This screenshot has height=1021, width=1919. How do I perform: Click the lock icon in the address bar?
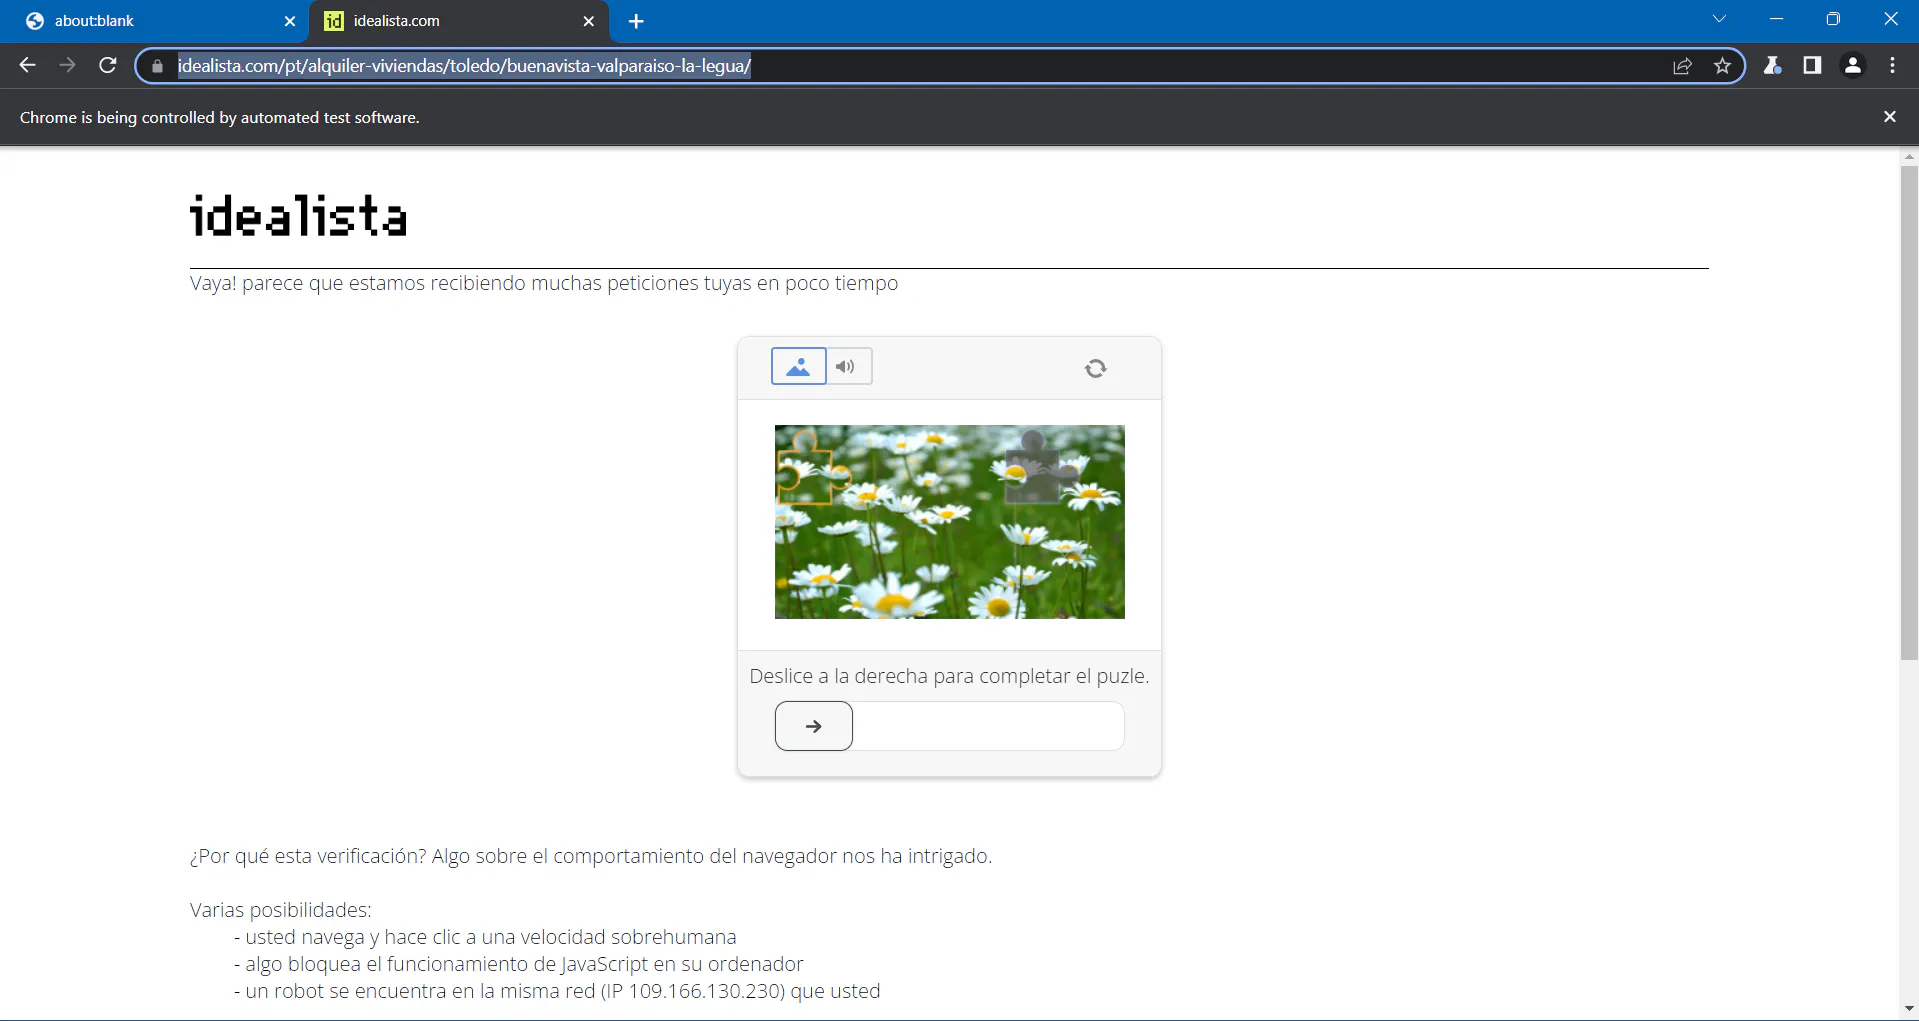tap(156, 66)
